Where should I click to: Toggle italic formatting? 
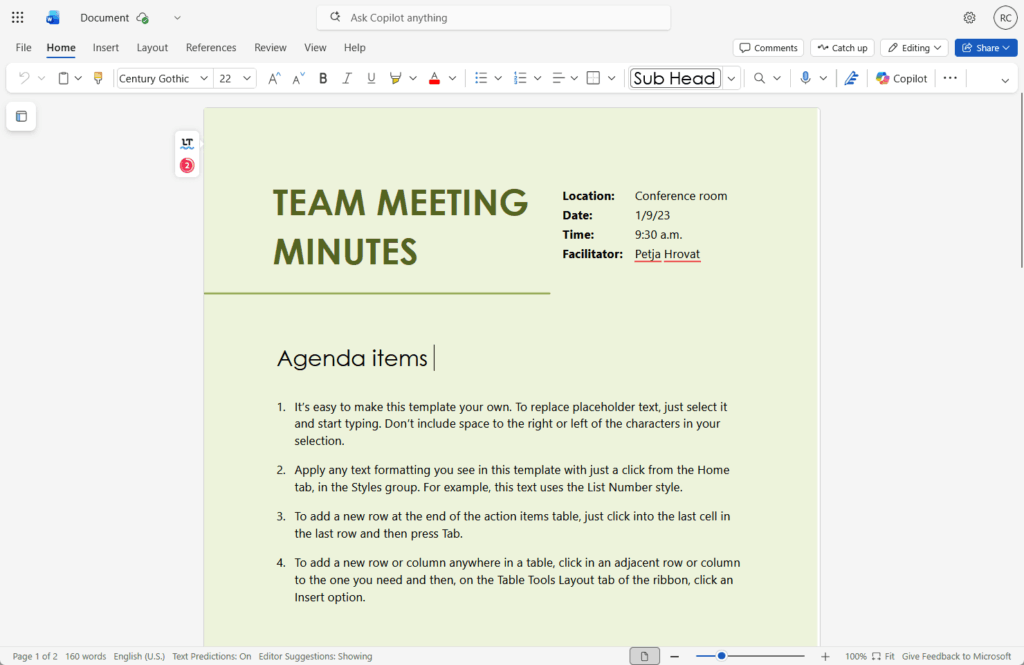347,78
